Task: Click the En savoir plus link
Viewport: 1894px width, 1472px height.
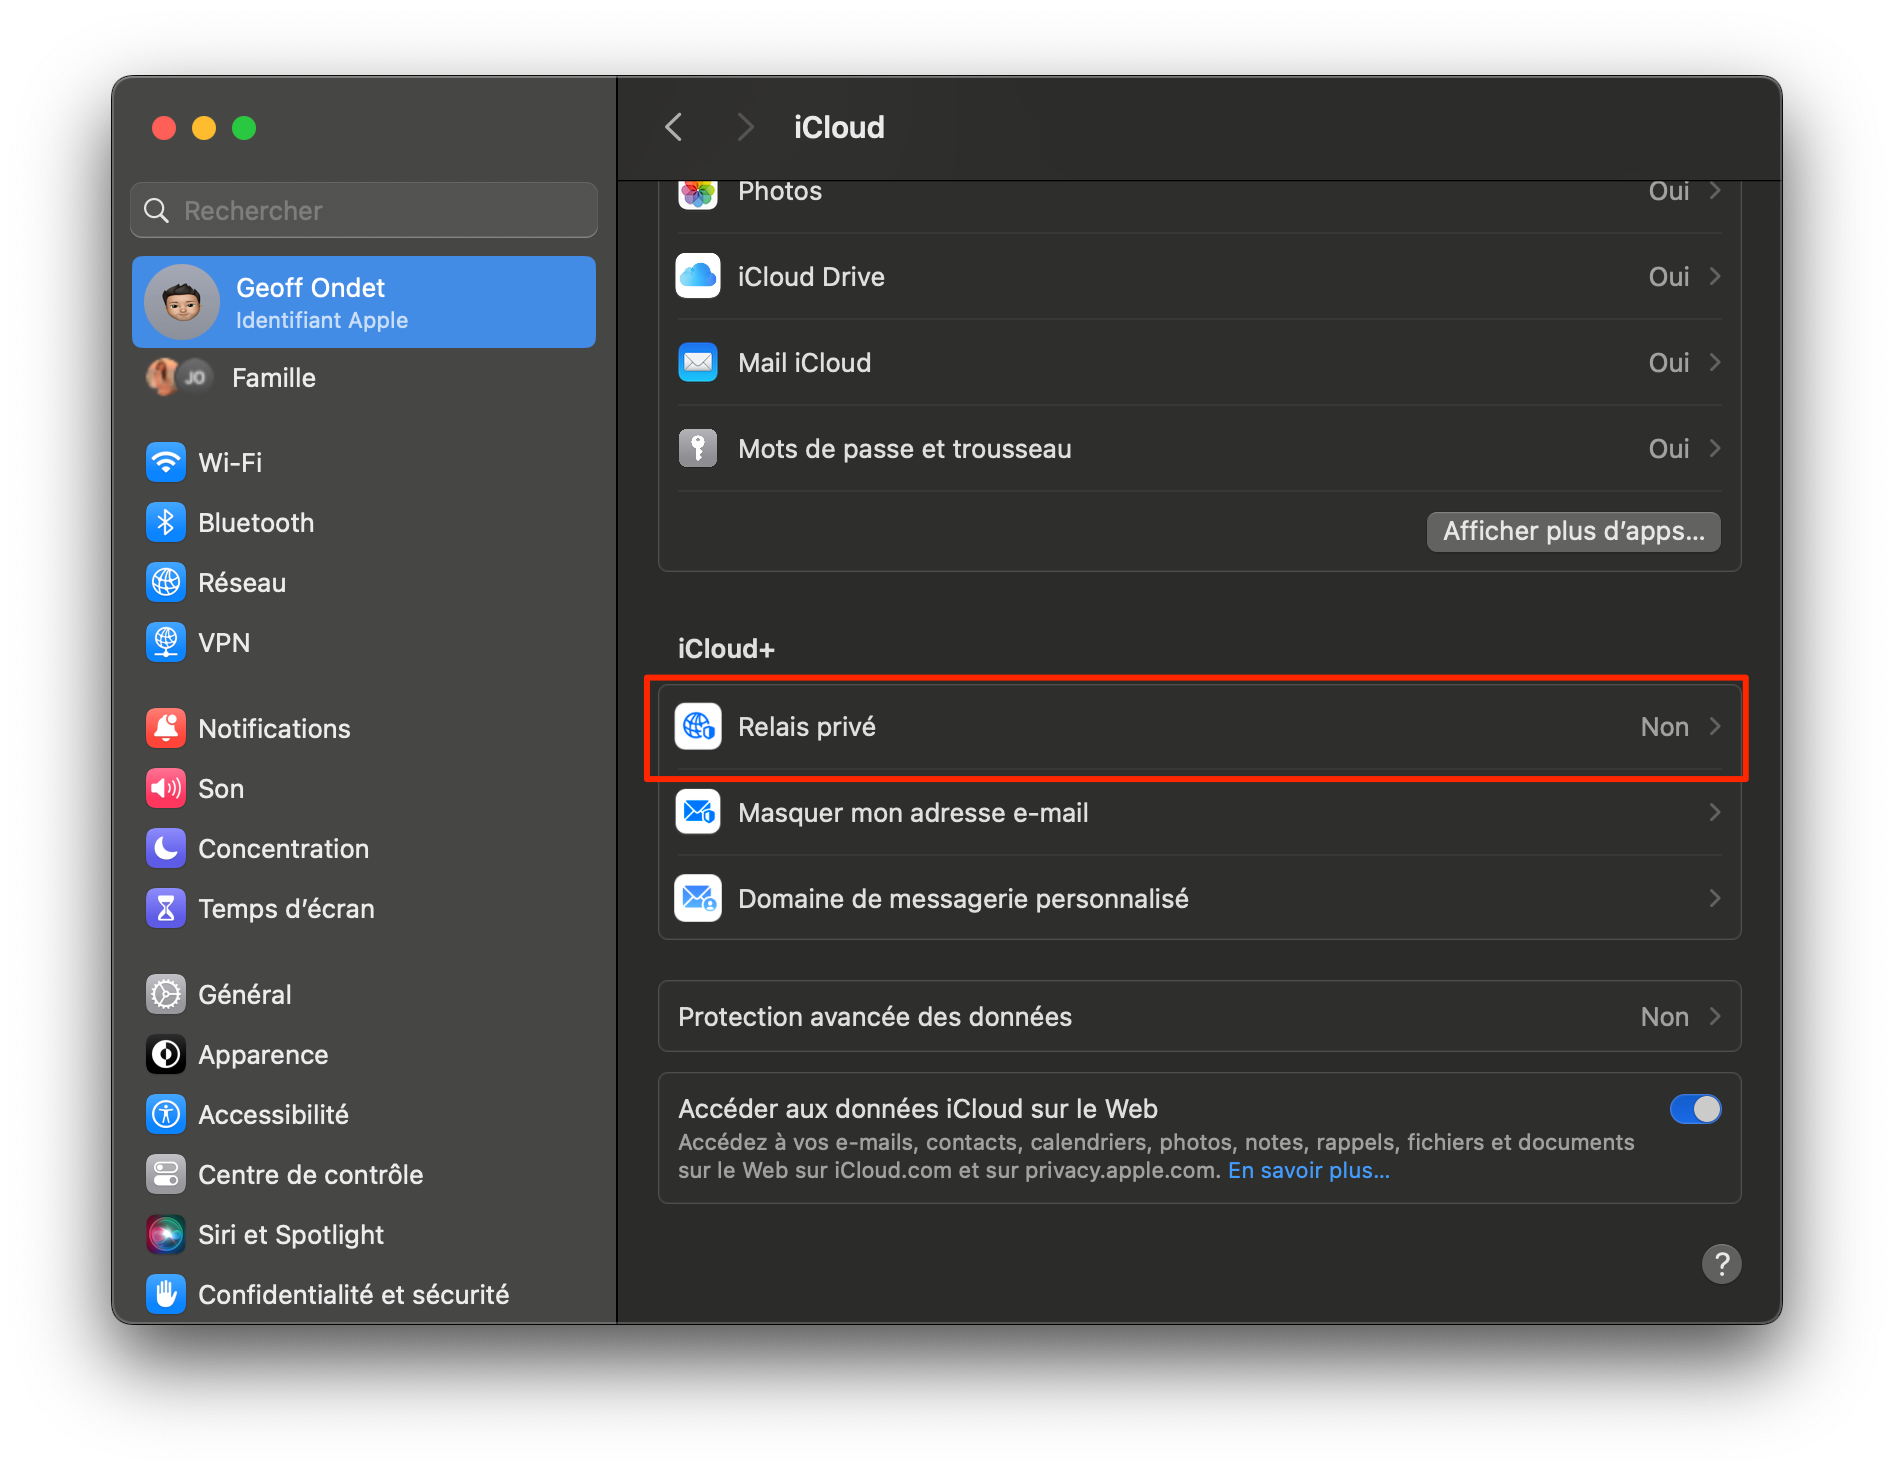Action: [1308, 1170]
